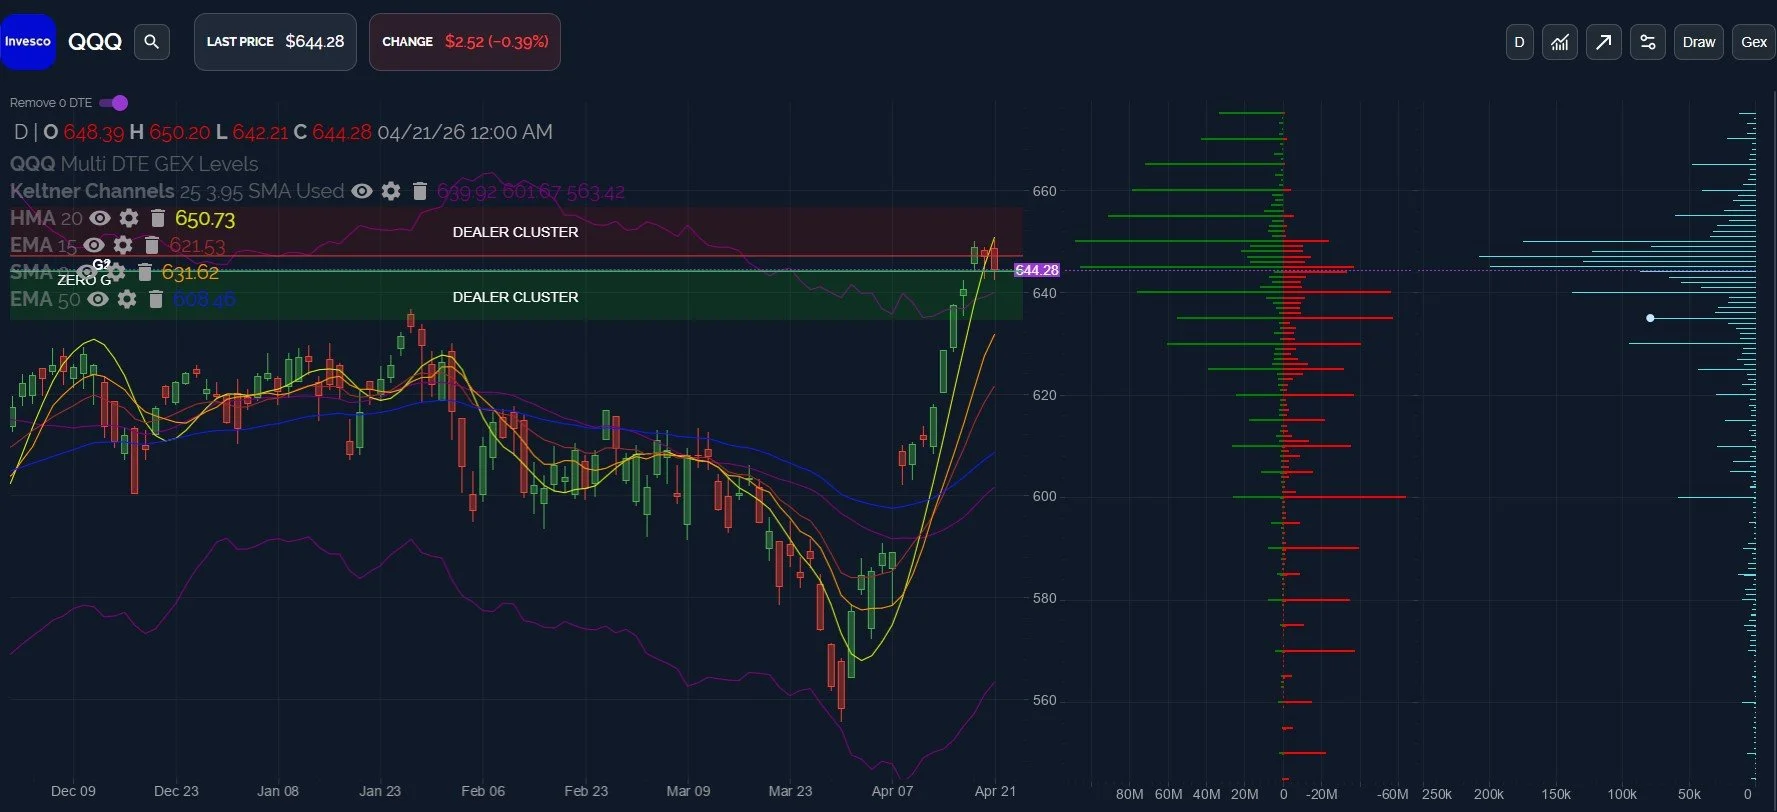Open the Draw tools menu
This screenshot has width=1777, height=812.
point(1698,42)
